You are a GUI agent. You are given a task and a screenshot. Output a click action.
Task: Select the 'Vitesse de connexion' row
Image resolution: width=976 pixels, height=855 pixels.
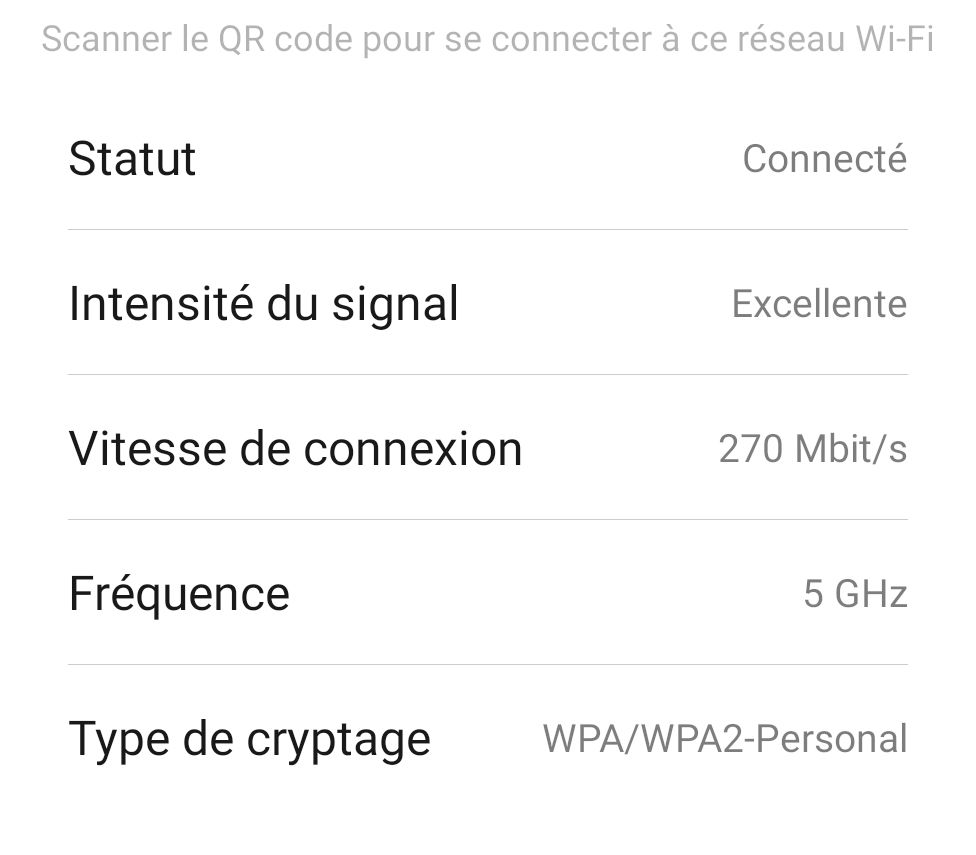(x=488, y=449)
